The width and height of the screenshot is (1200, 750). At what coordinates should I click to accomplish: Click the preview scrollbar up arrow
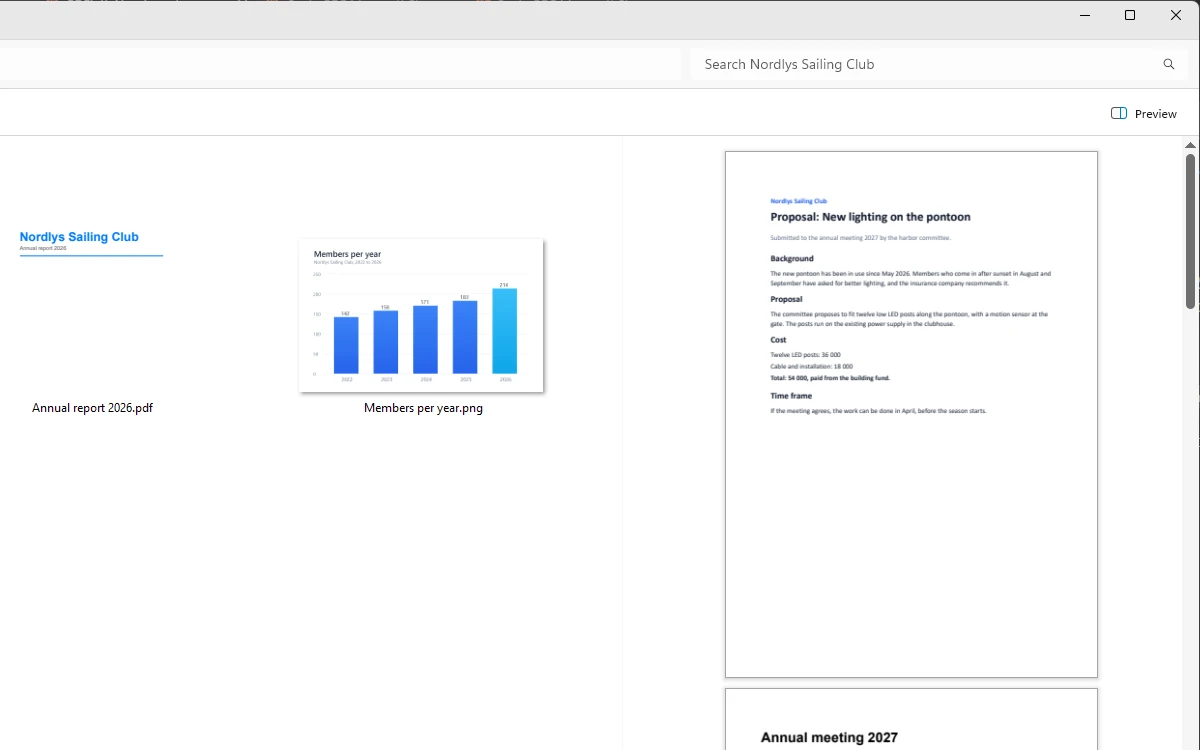(x=1190, y=145)
